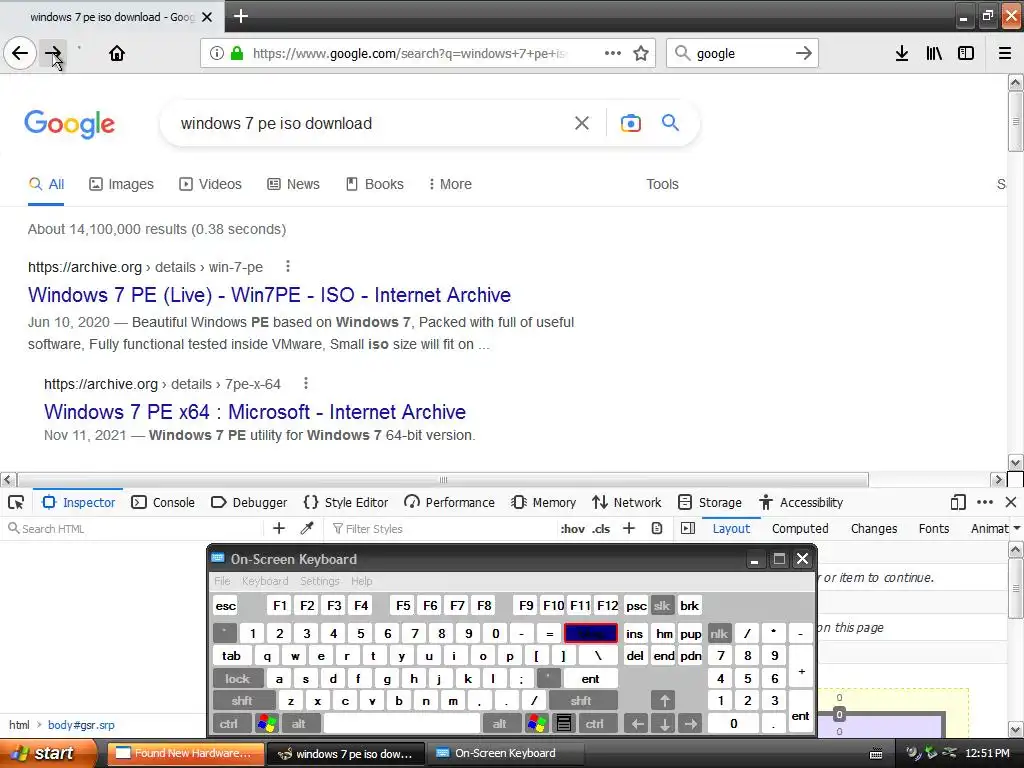
Task: Click the page vertical scrollbar down arrow
Action: tap(1015, 462)
